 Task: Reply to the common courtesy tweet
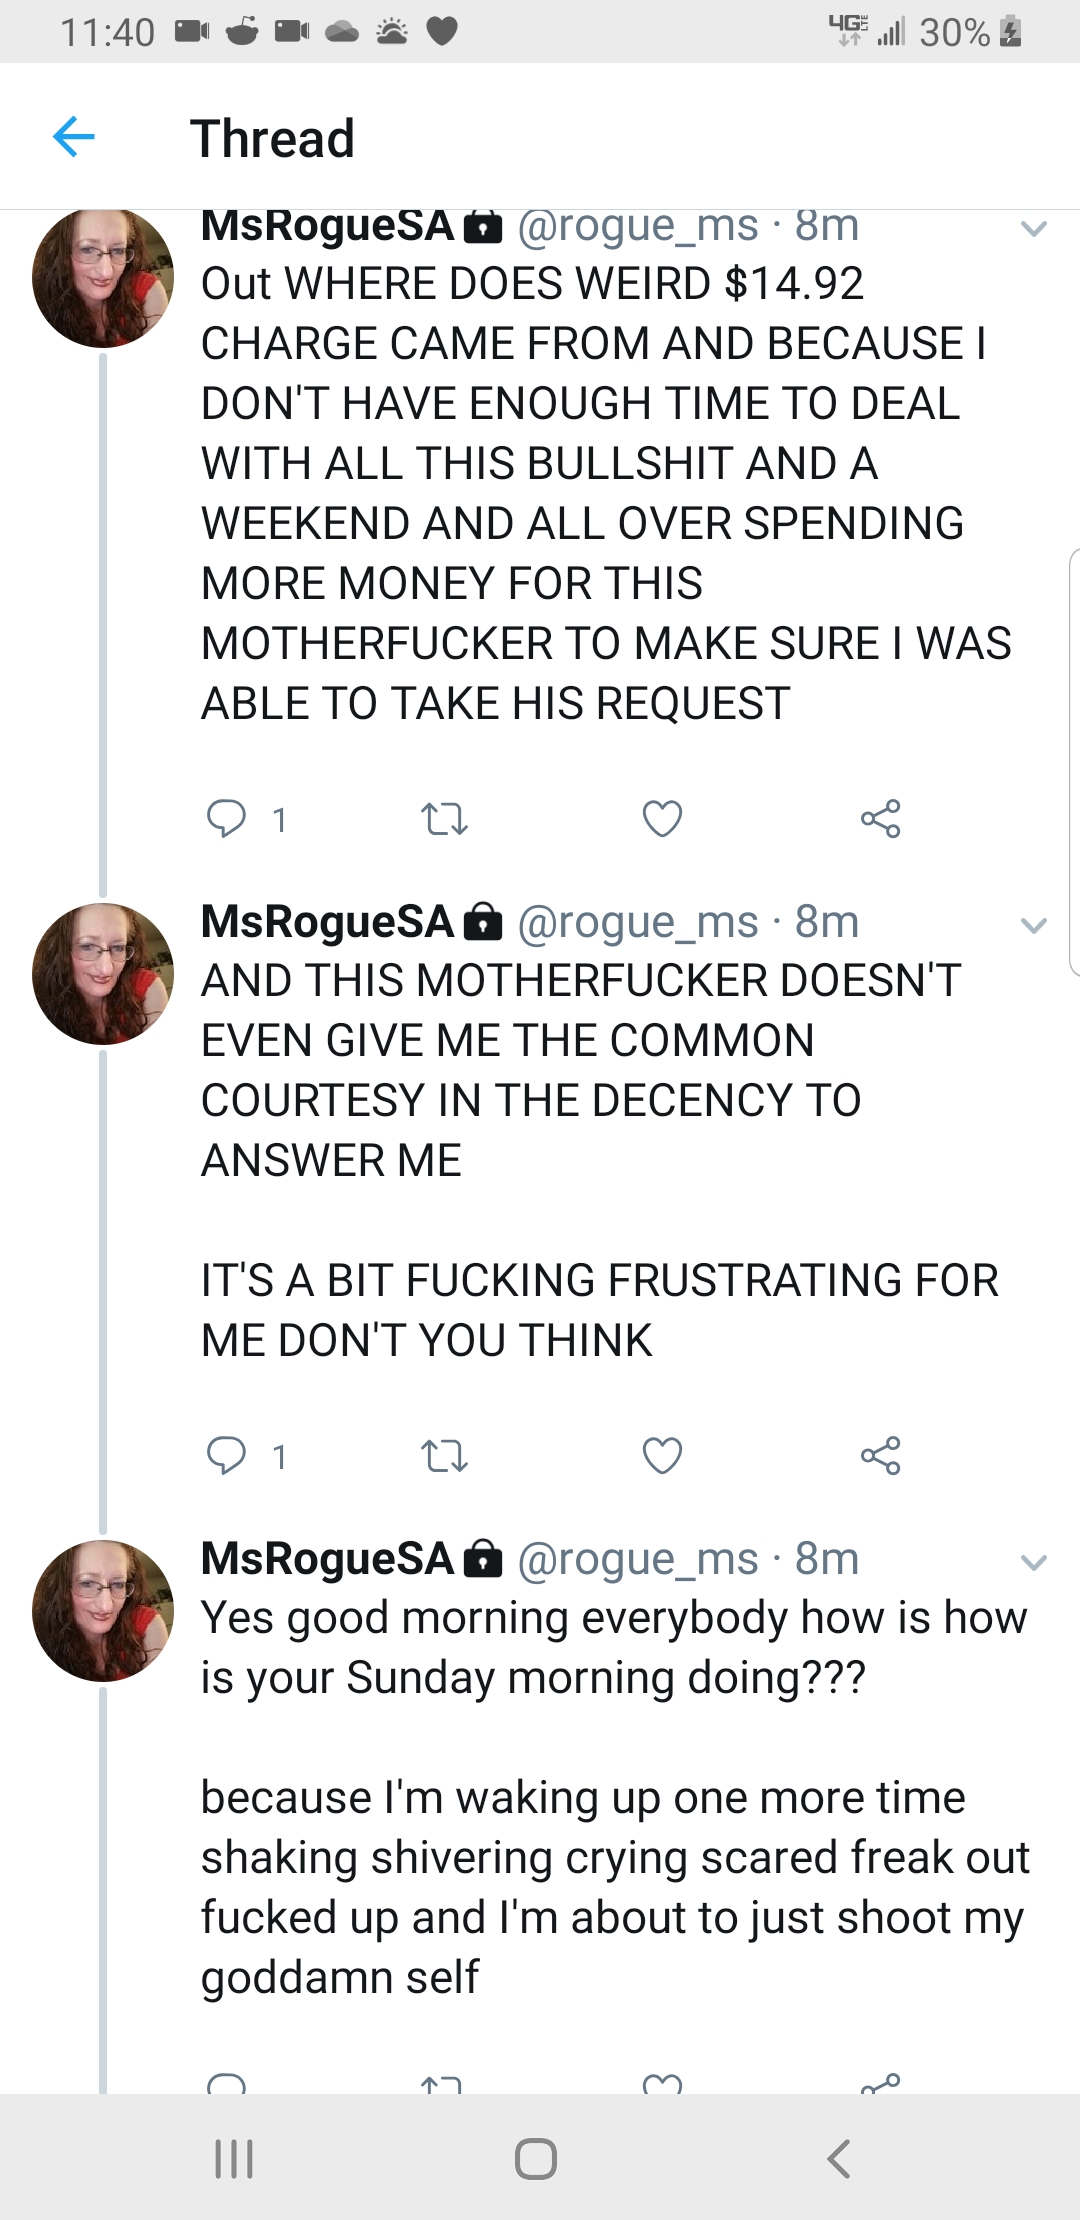pos(226,1456)
